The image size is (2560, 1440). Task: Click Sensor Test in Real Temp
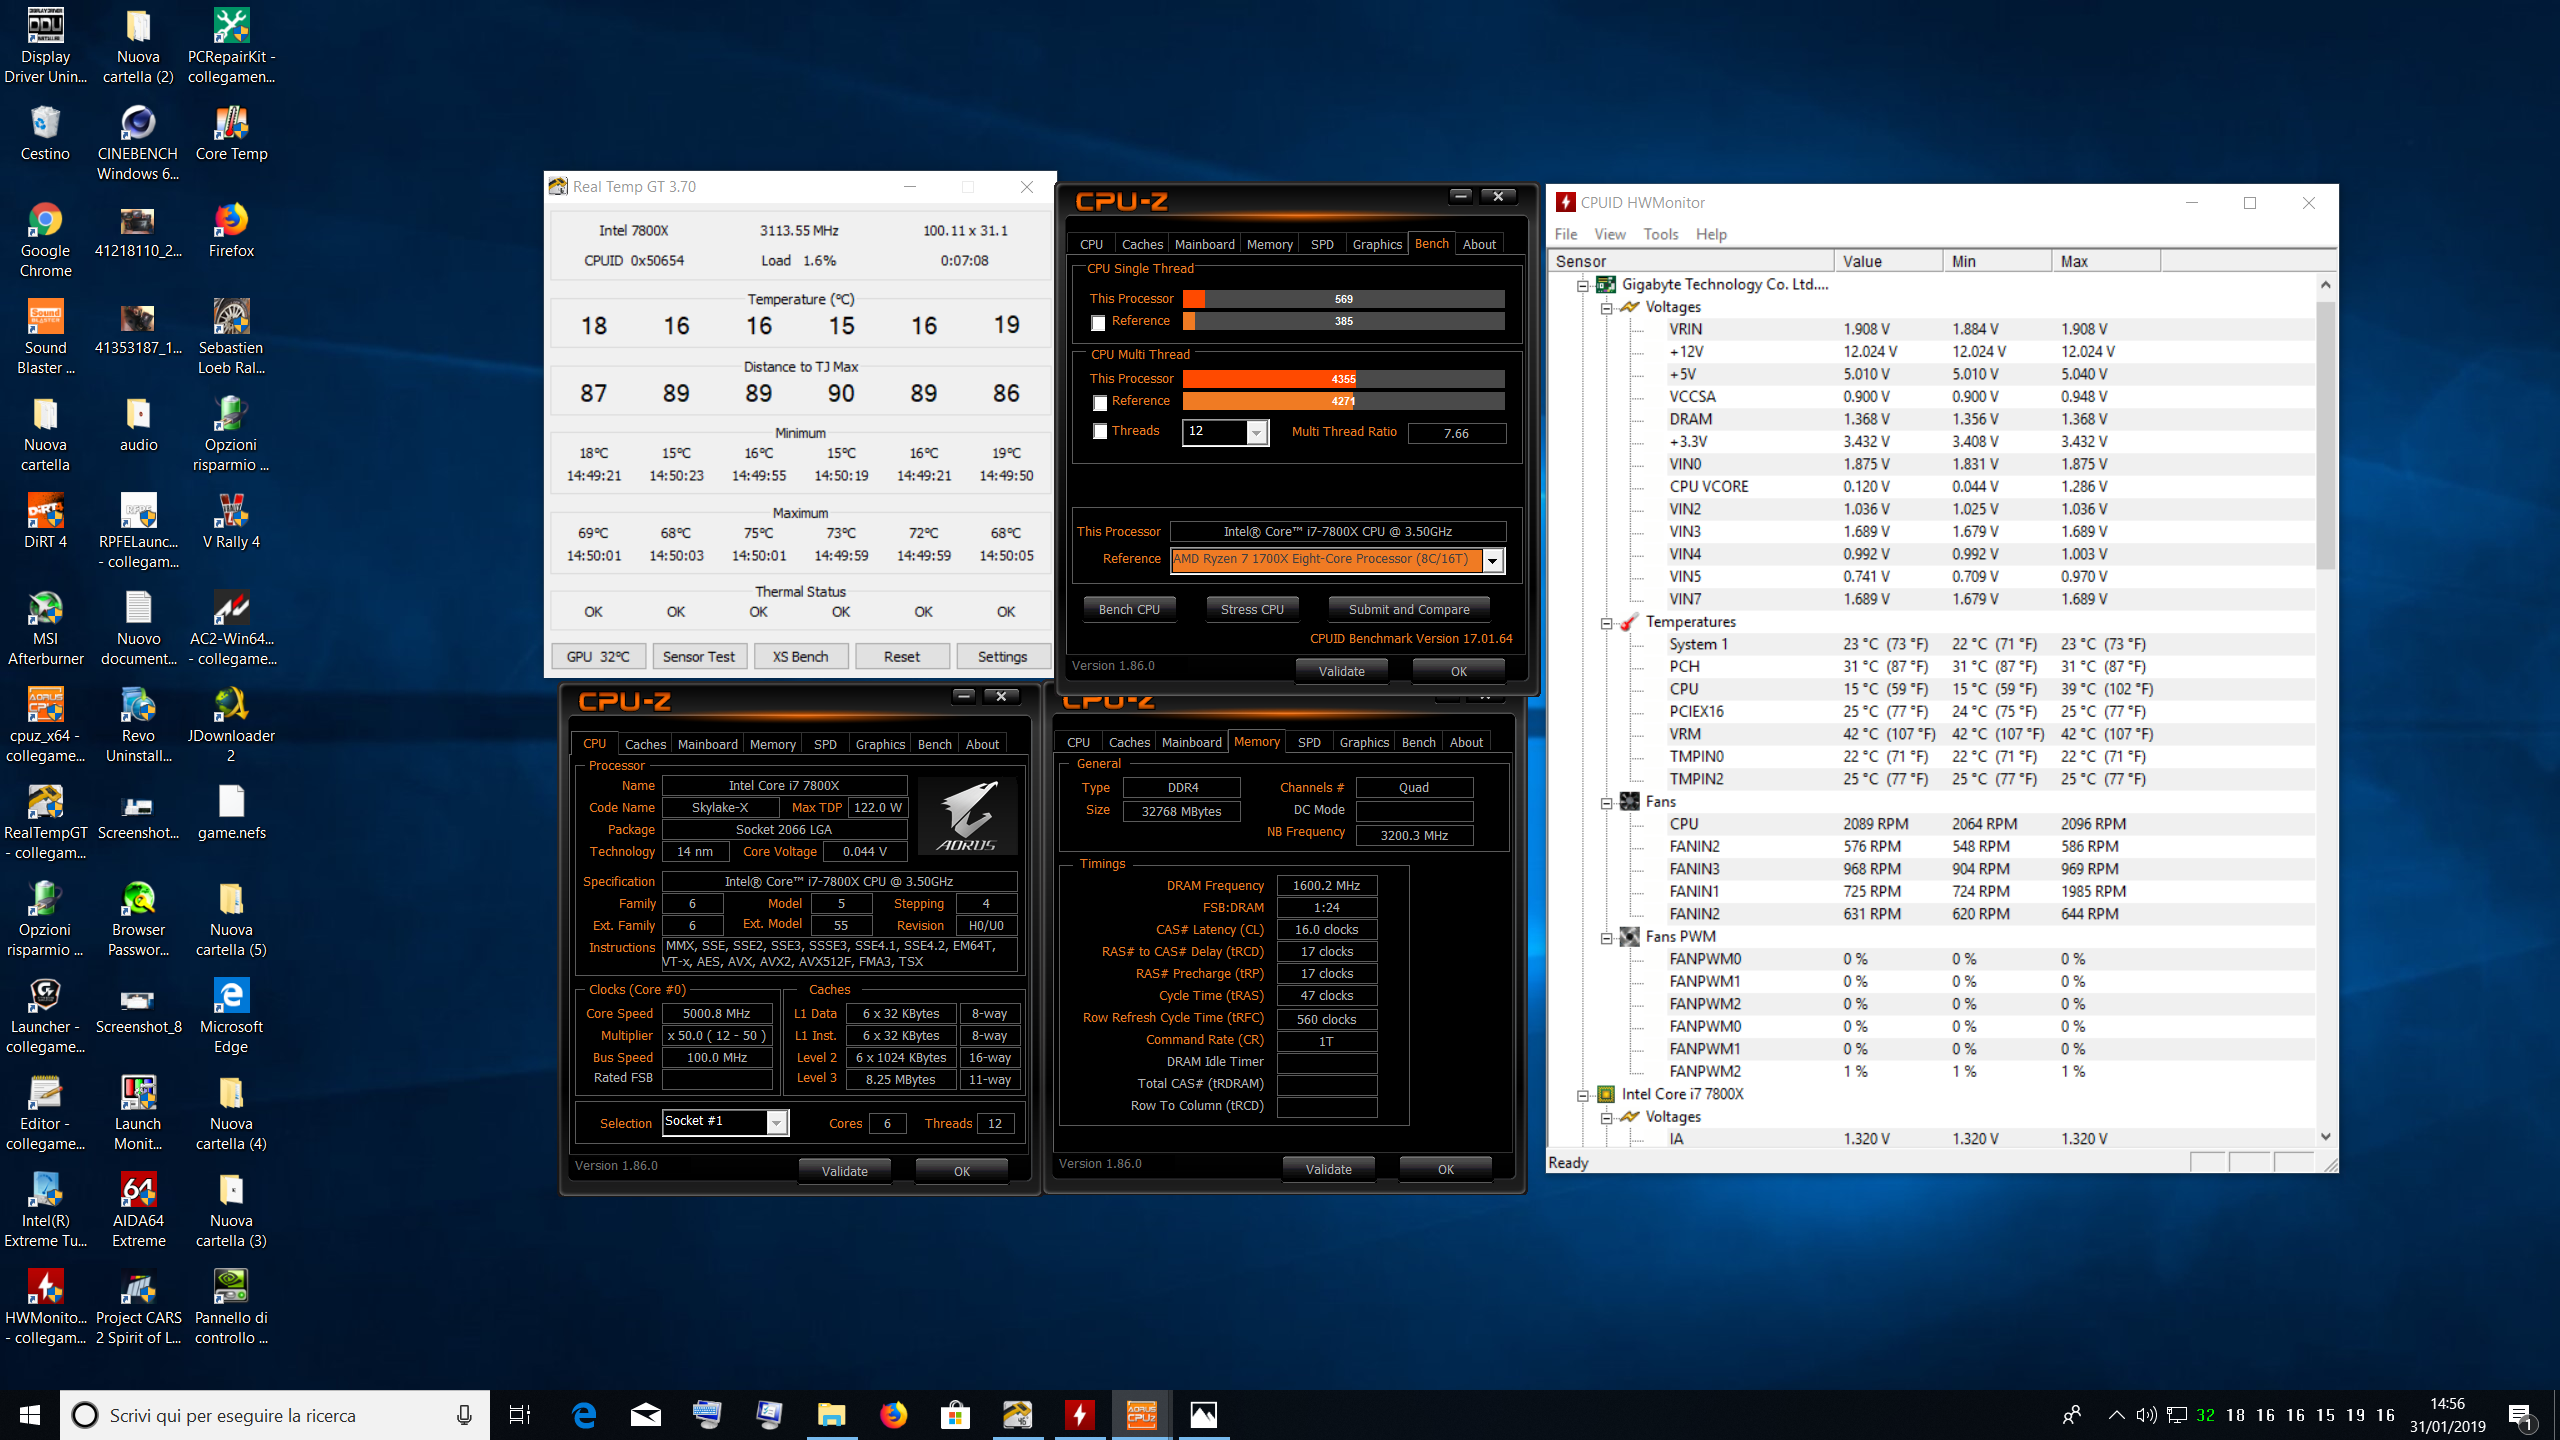[x=699, y=657]
